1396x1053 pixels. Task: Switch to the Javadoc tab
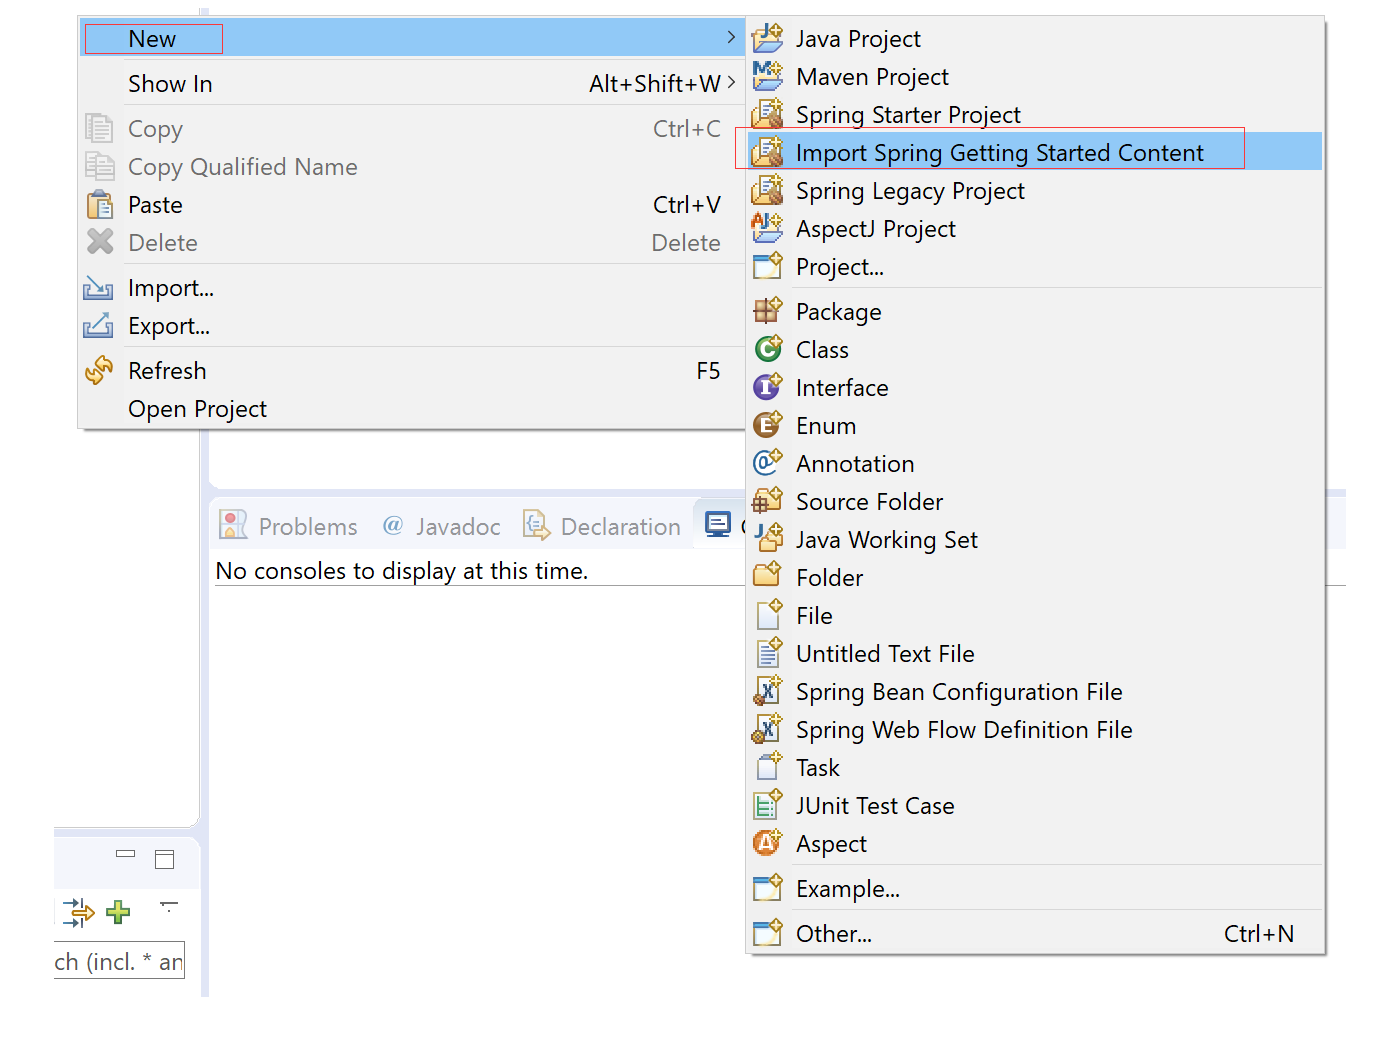tap(441, 526)
